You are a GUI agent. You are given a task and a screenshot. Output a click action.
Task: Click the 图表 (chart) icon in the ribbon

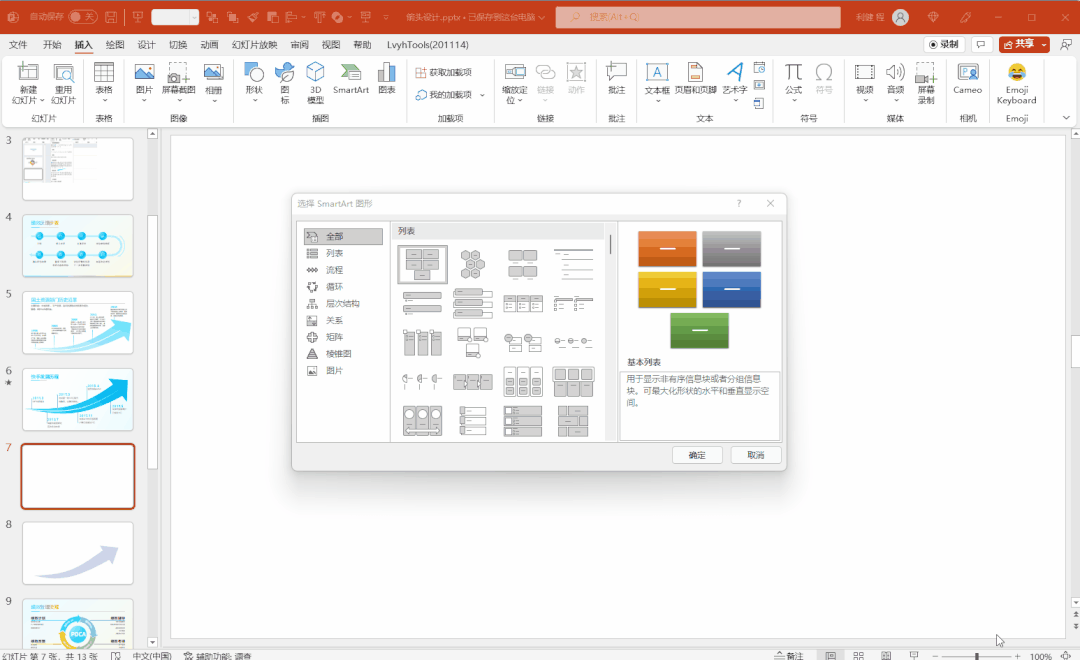387,78
